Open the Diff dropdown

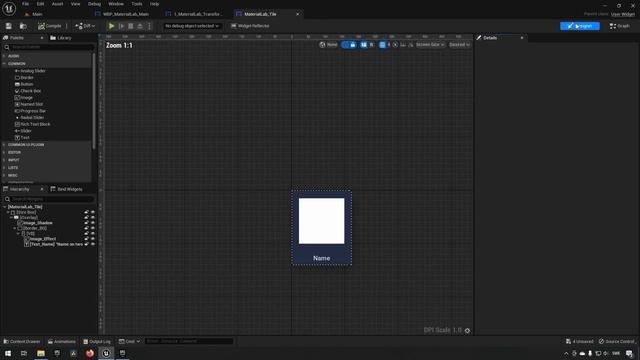point(85,26)
